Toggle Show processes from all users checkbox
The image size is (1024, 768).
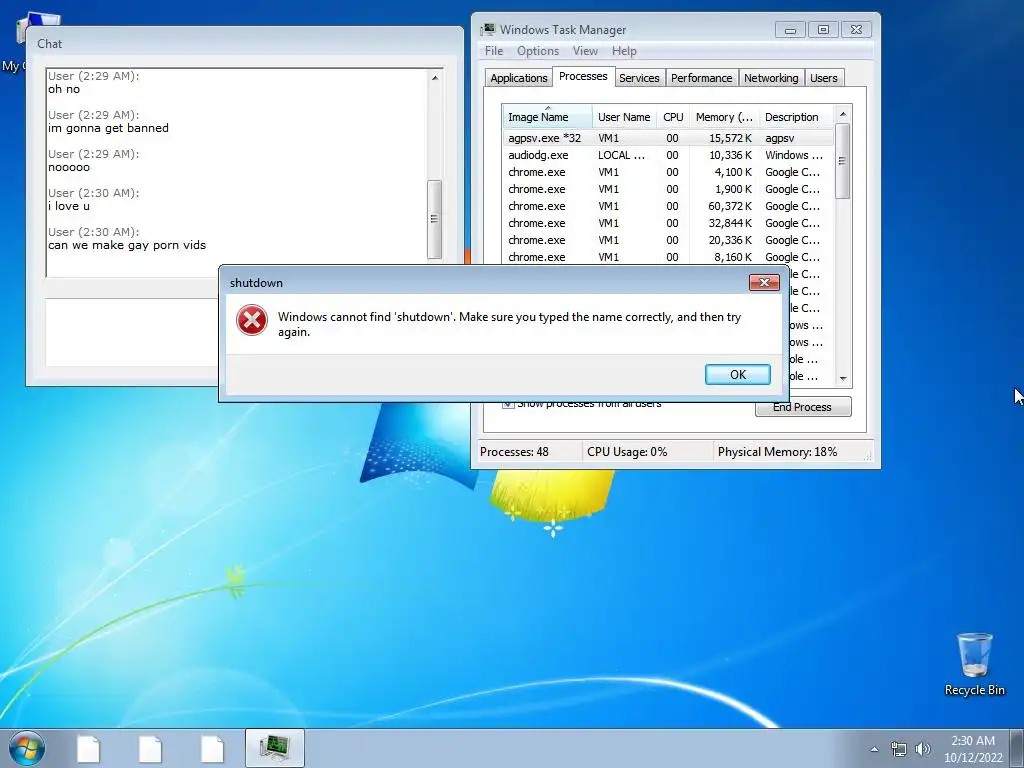[507, 404]
